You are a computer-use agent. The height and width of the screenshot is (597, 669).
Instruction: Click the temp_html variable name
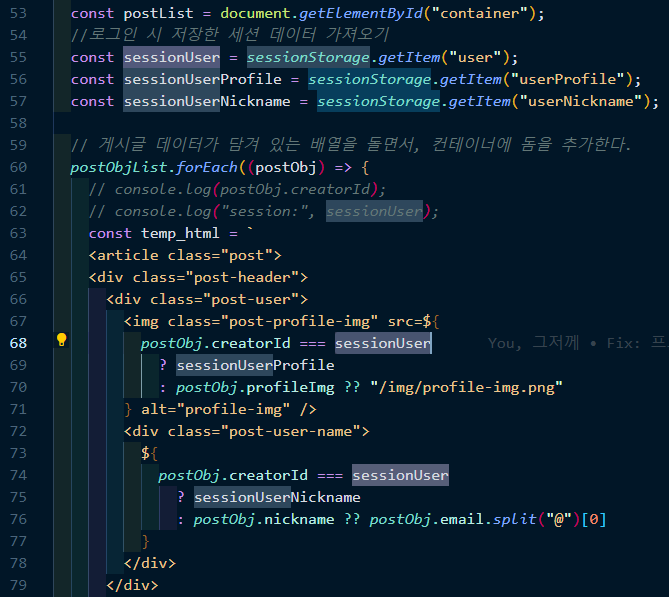tap(180, 233)
